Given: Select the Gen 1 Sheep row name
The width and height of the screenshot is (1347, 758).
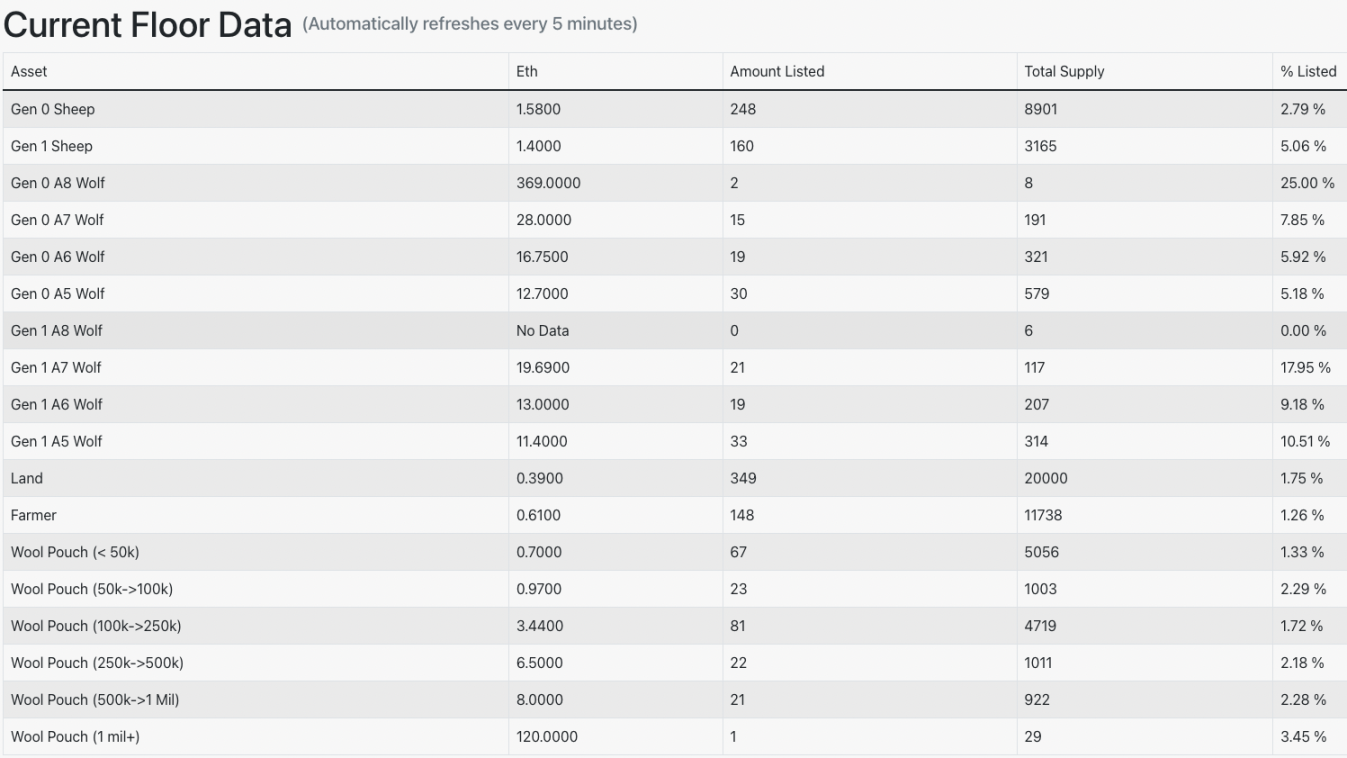Looking at the screenshot, I should click(51, 146).
